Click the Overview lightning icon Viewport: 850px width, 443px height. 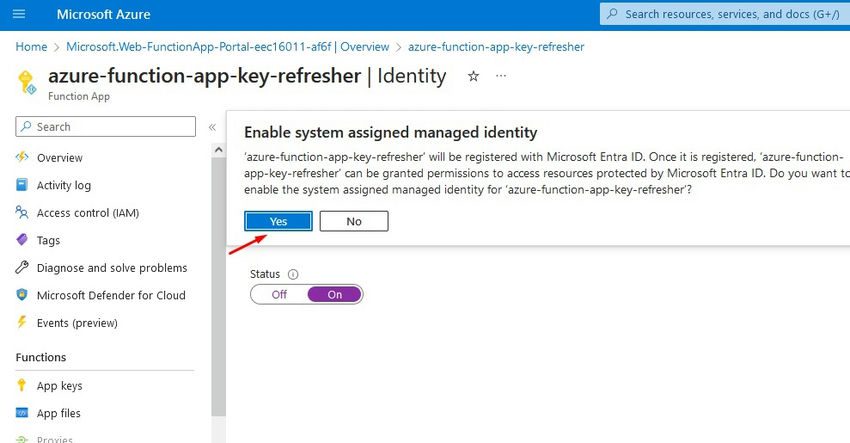pyautogui.click(x=22, y=157)
